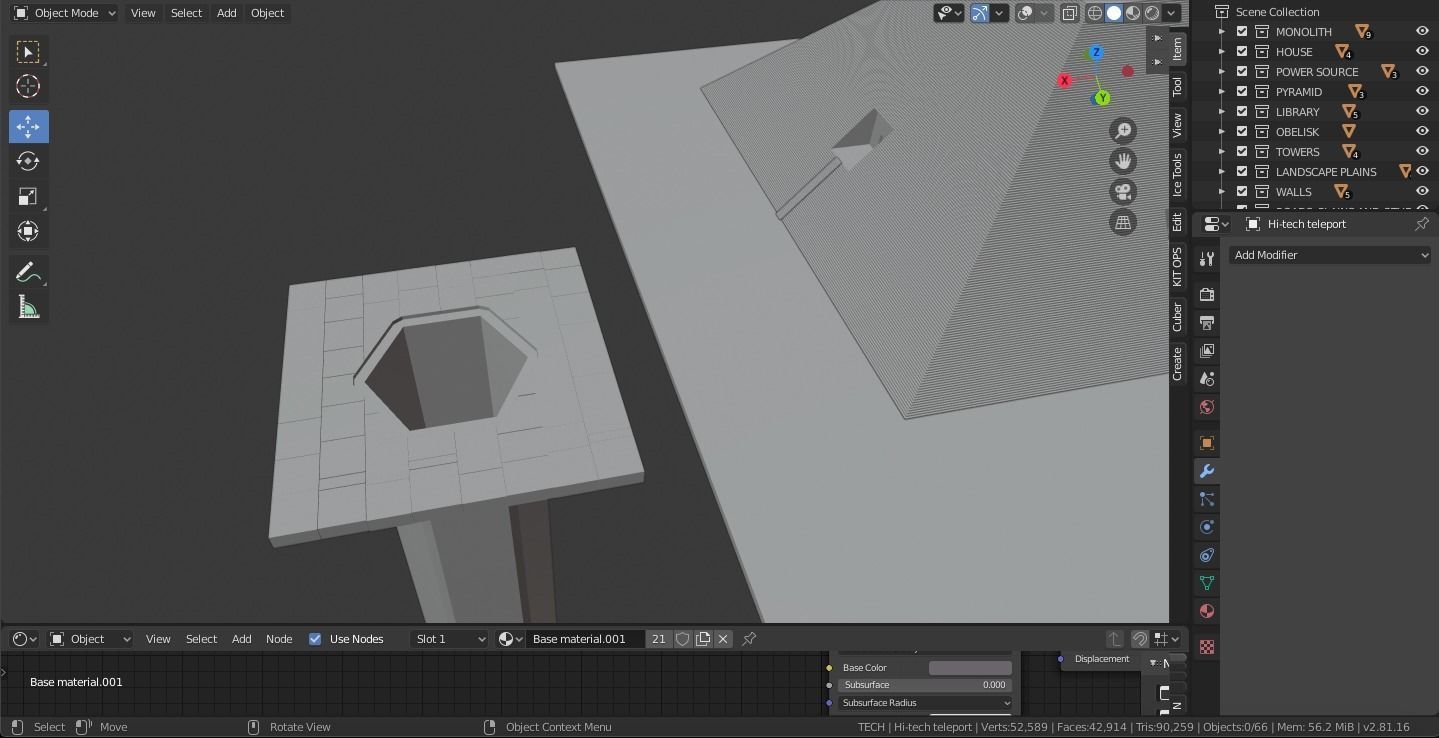1439x738 pixels.
Task: Uncheck the Use Nodes checkbox
Action: [x=315, y=639]
